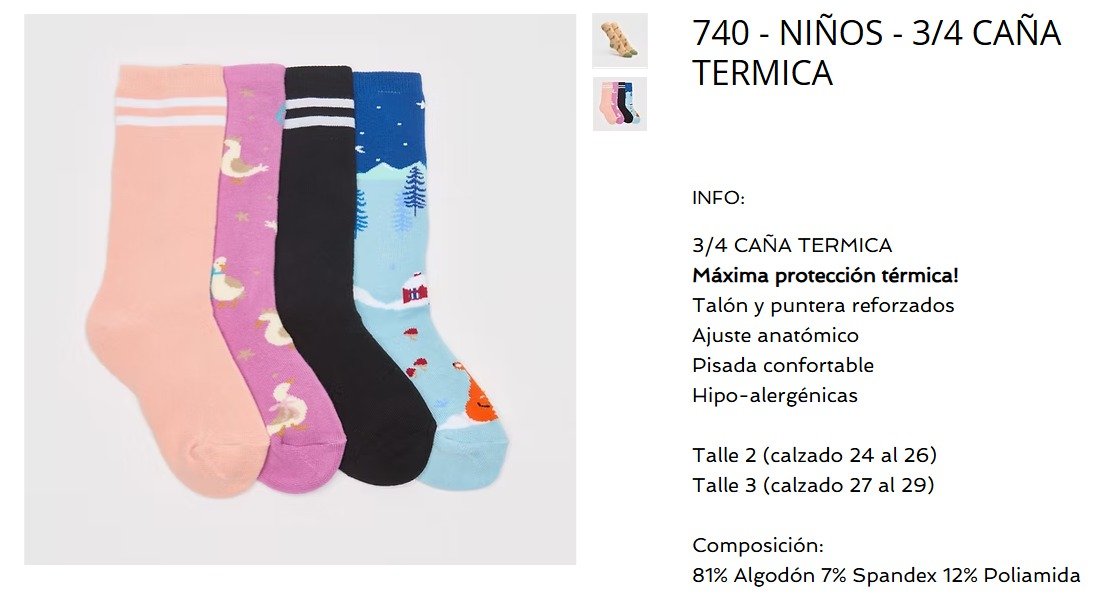The width and height of the screenshot is (1111, 607).
Task: Click the Ajuste anatómico line
Action: pos(775,336)
